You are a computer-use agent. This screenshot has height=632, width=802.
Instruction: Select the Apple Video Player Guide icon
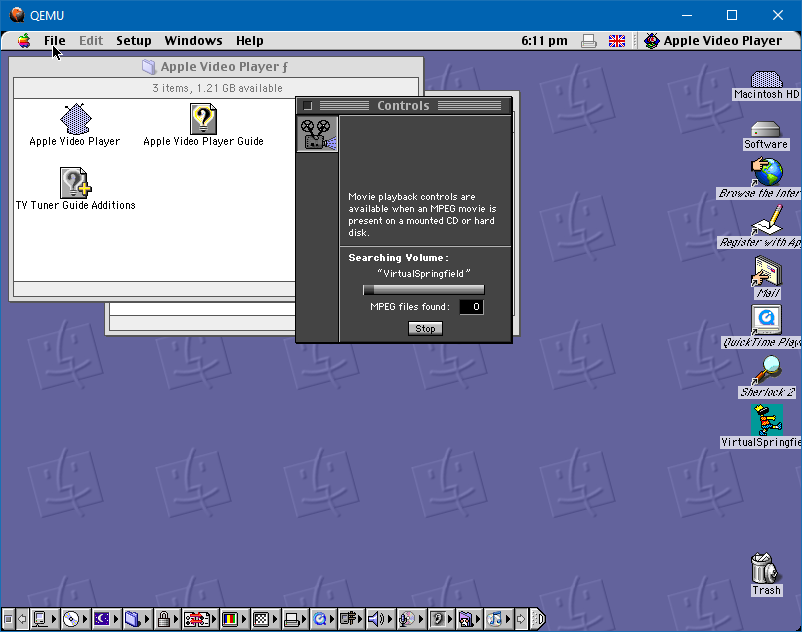pyautogui.click(x=203, y=120)
